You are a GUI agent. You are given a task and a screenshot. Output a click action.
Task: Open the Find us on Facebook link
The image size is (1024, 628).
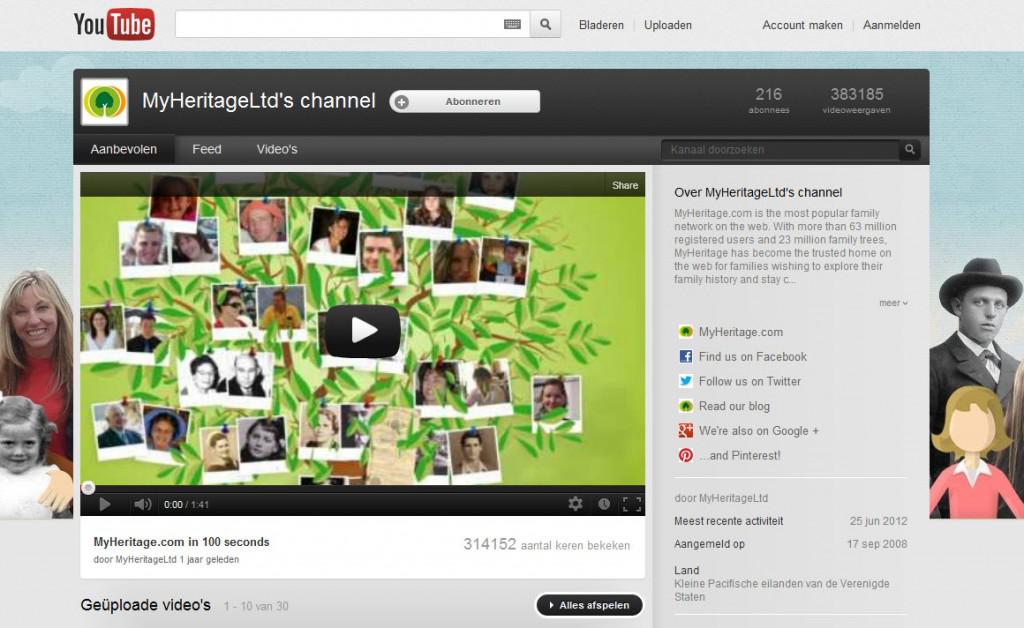tap(752, 357)
